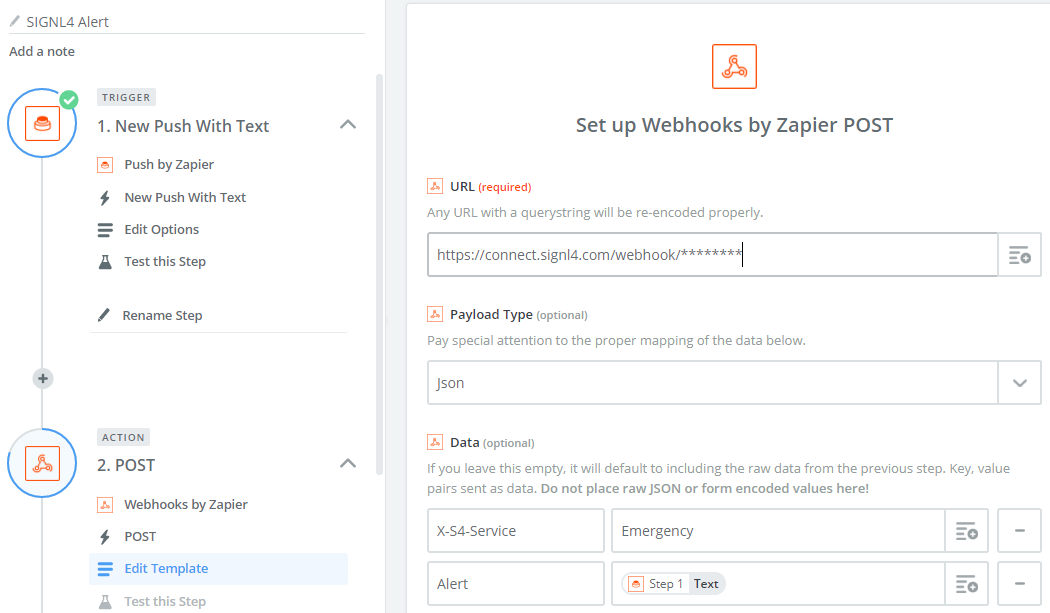The image size is (1050, 613).
Task: Open Test this Step for the action
Action: click(x=165, y=602)
